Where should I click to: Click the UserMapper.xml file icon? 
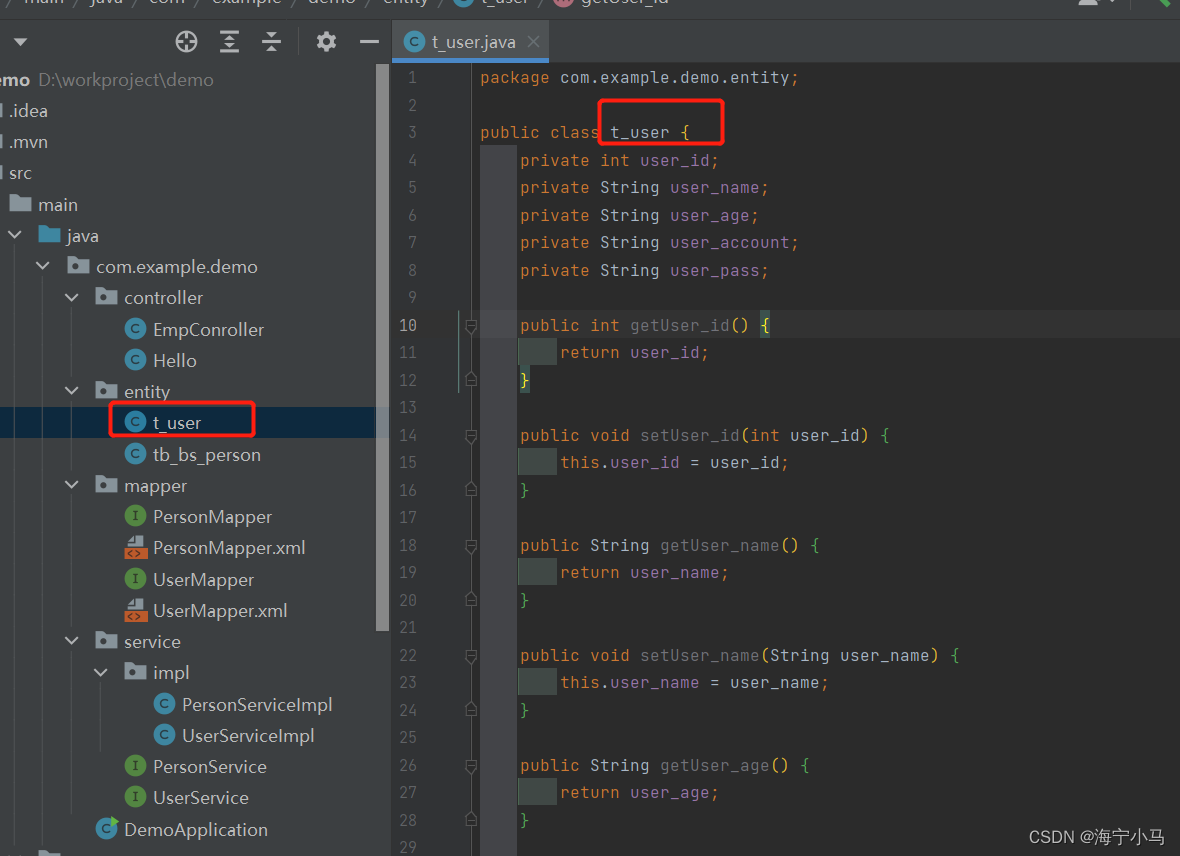pyautogui.click(x=135, y=610)
